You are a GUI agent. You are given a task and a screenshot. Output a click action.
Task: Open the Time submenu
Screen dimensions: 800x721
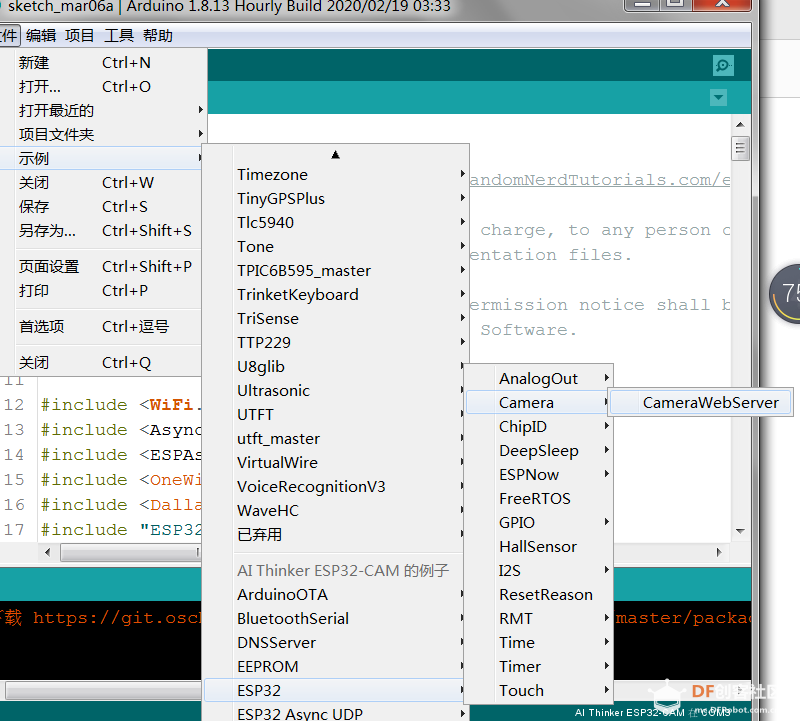539,642
